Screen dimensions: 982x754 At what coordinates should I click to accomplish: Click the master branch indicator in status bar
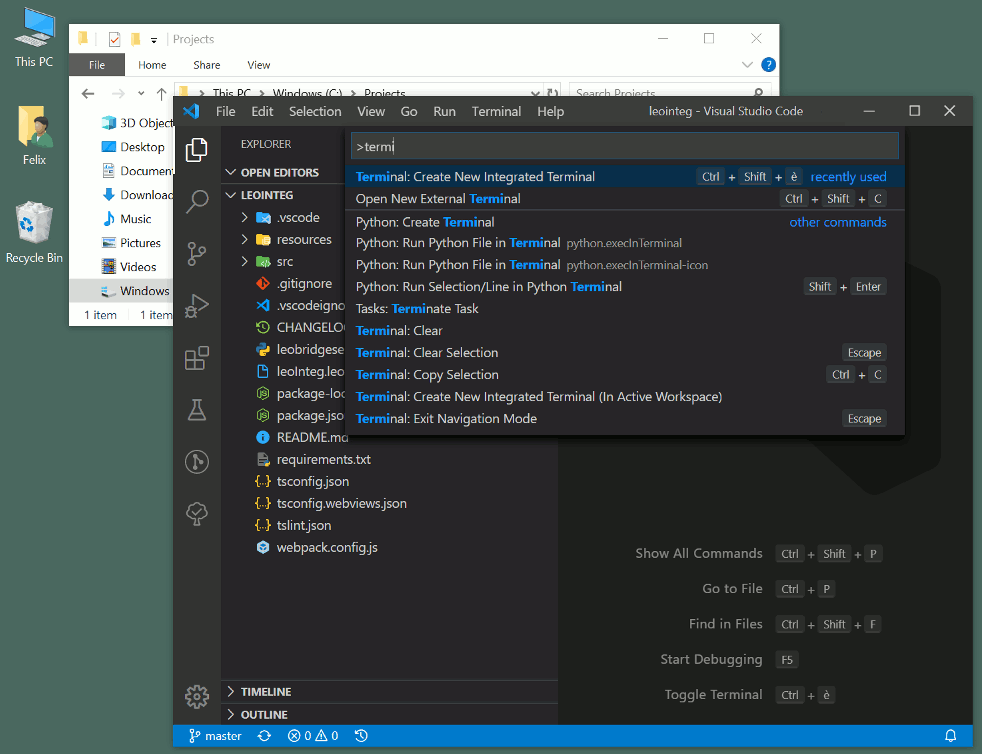(215, 736)
